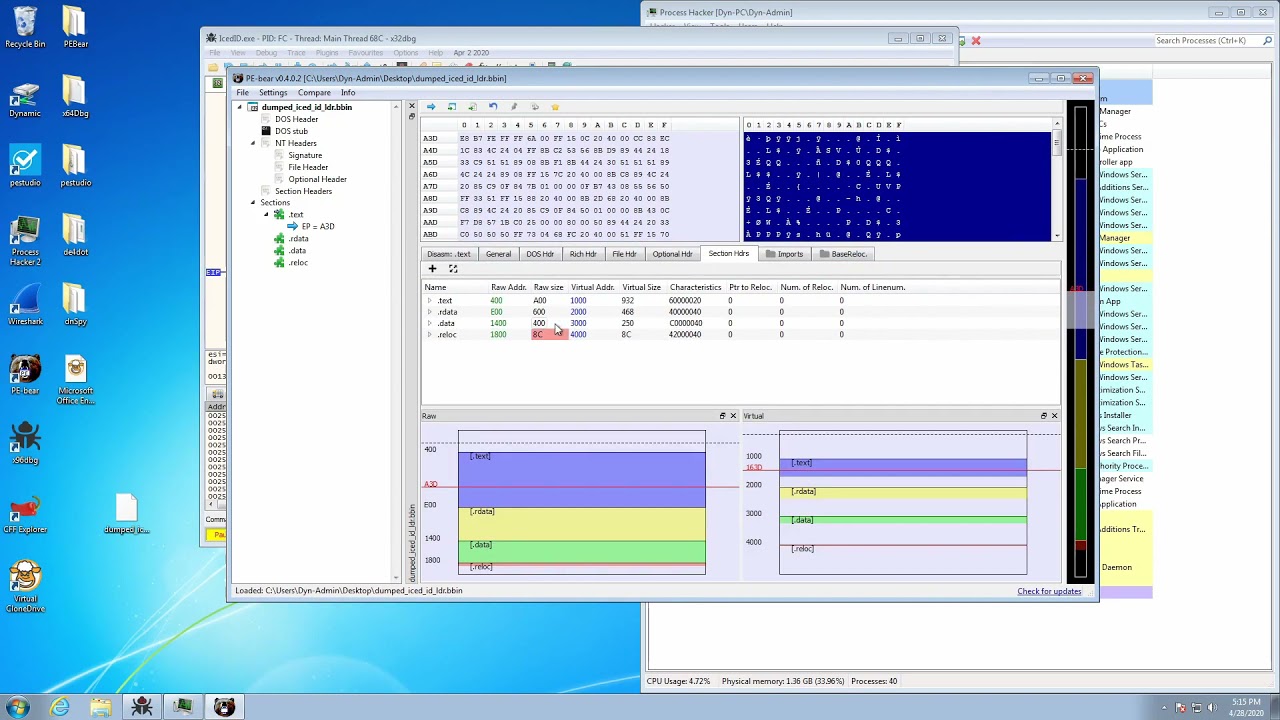The width and height of the screenshot is (1280, 720).
Task: Click the plus add section icon
Action: (x=432, y=269)
